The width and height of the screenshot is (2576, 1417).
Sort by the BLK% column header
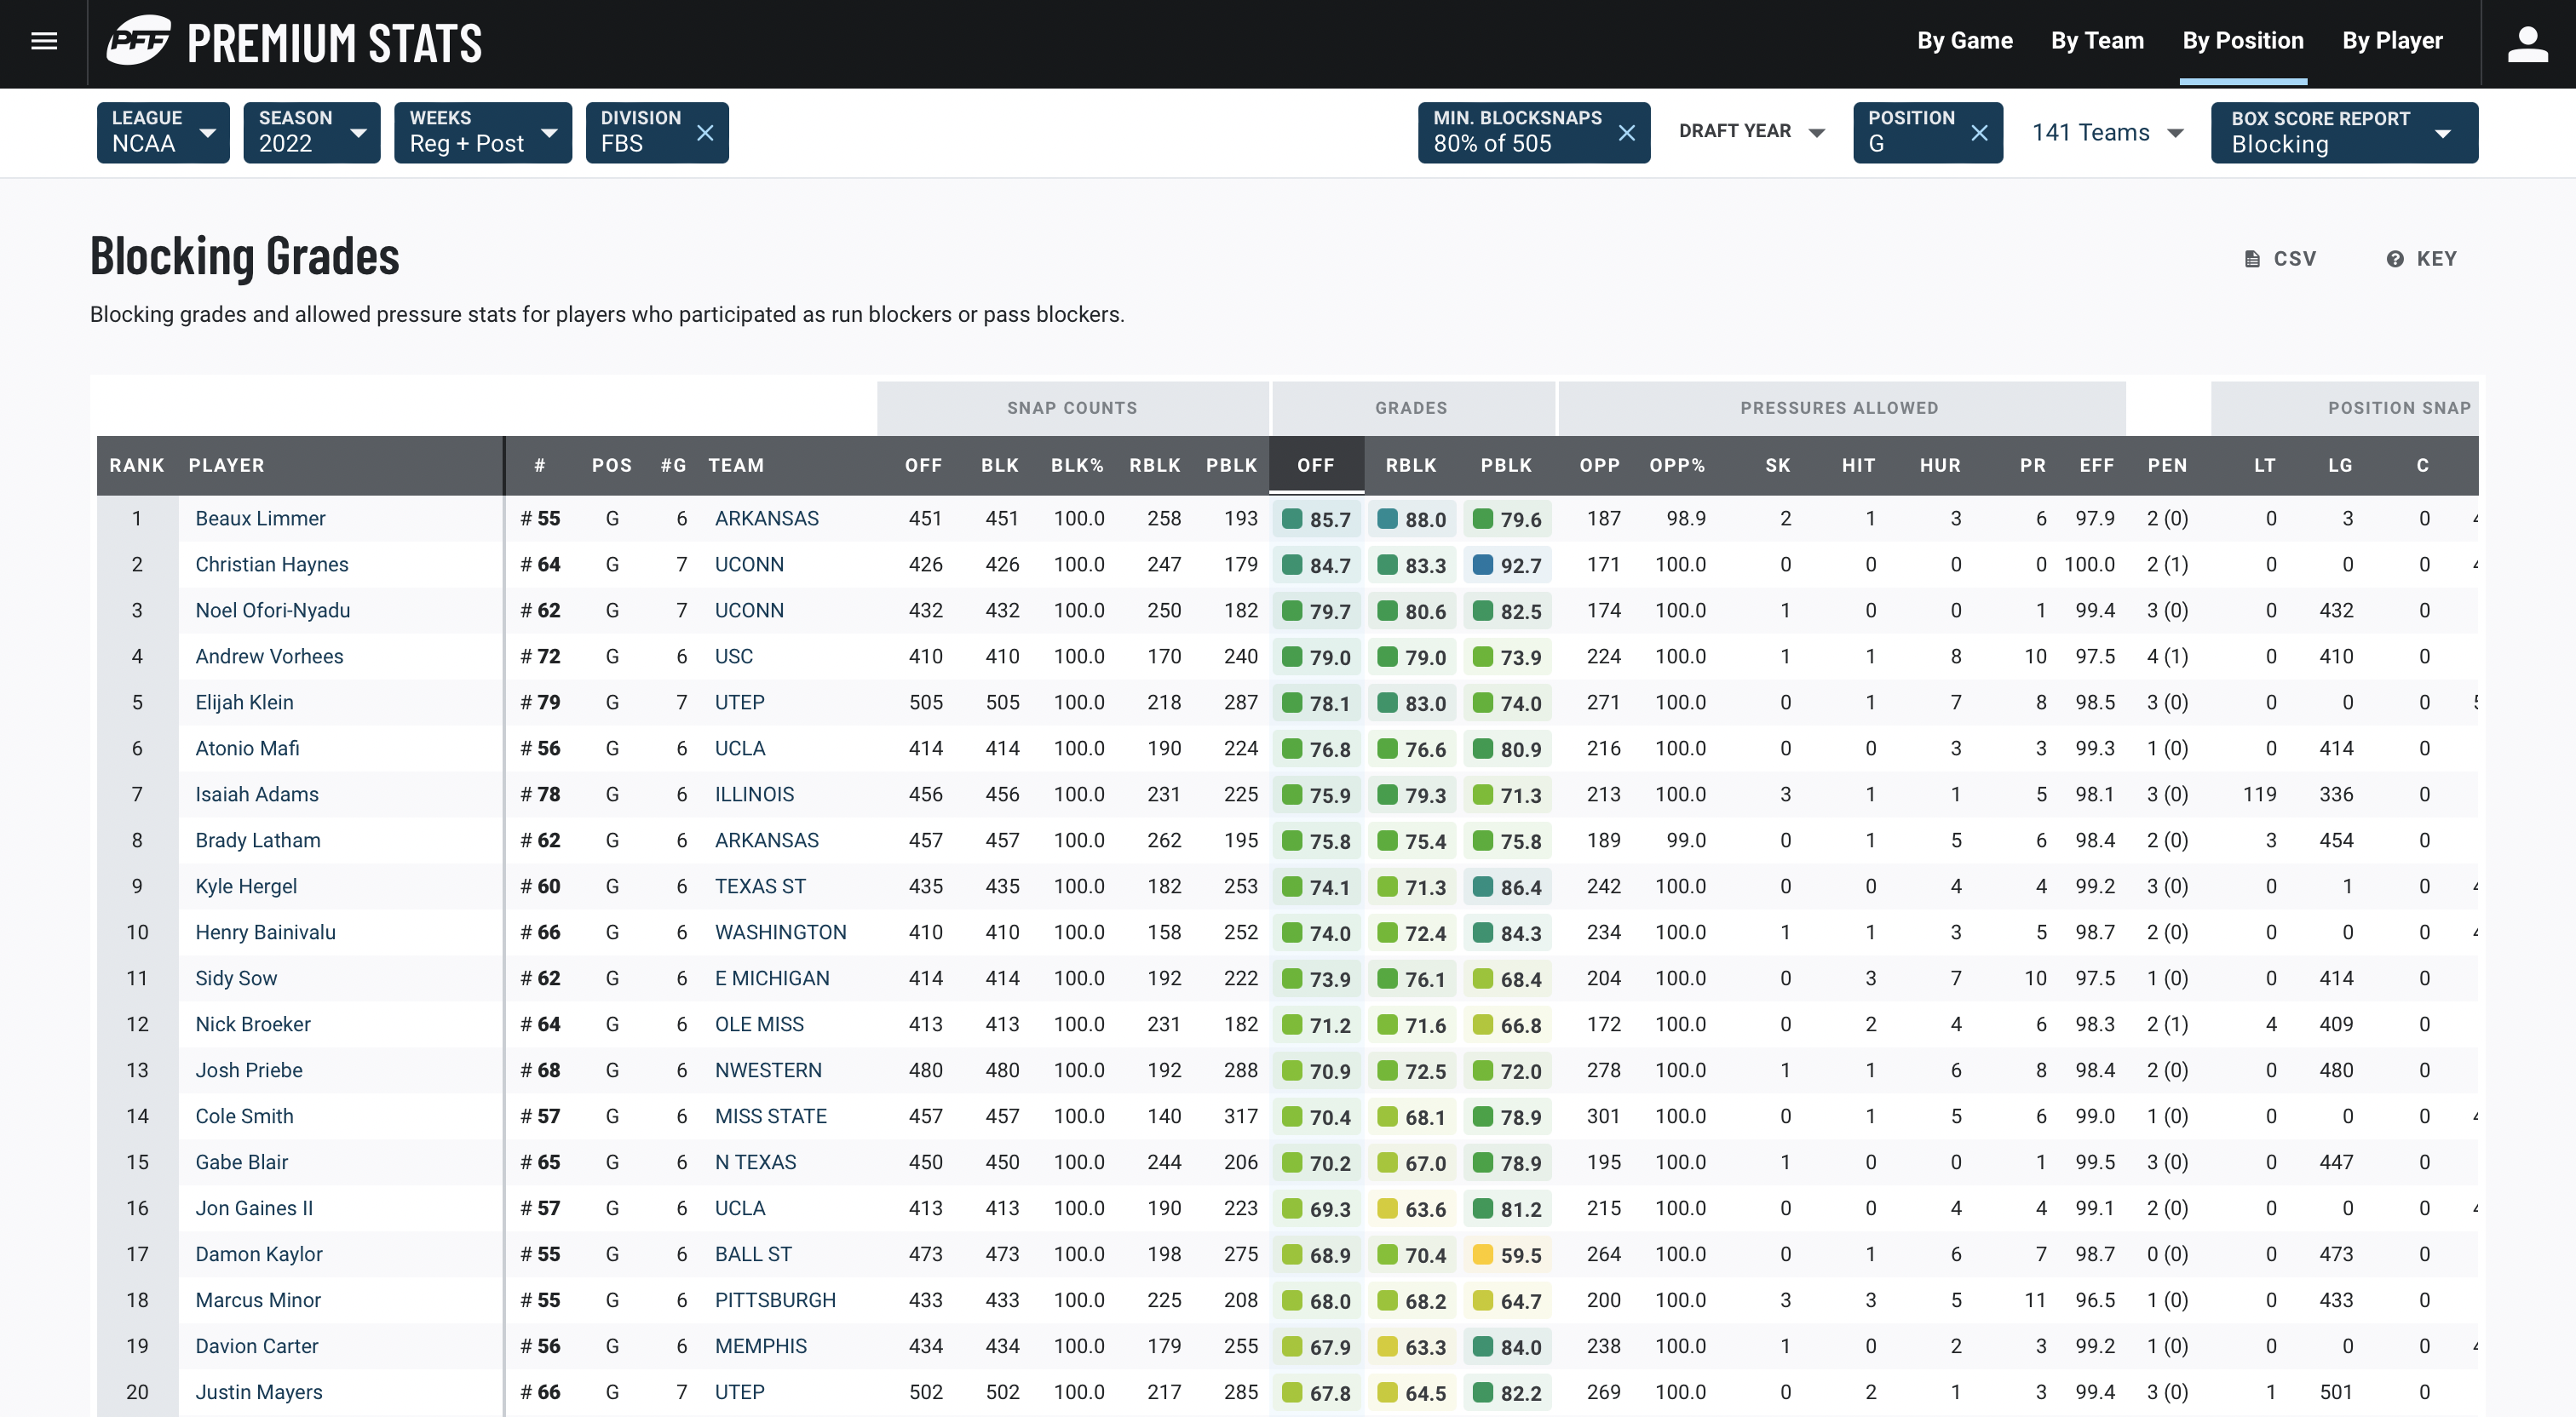[1076, 465]
